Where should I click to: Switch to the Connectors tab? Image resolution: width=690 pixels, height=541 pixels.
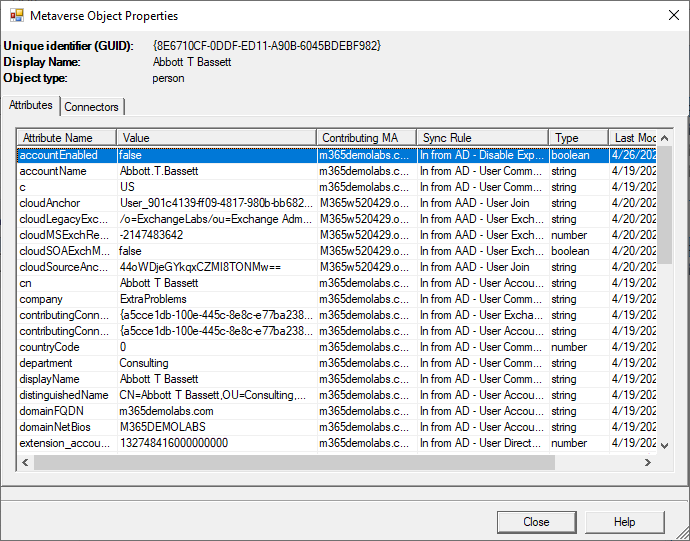pyautogui.click(x=92, y=107)
